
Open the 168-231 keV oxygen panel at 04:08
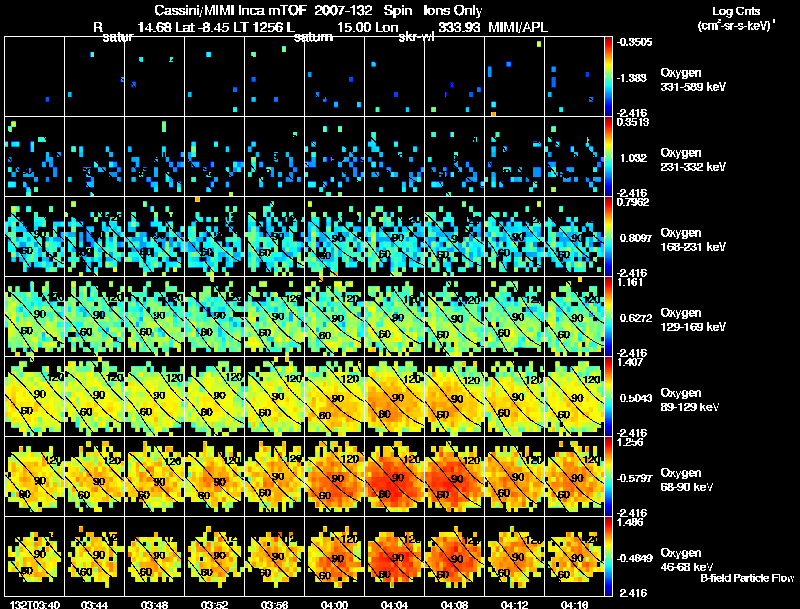point(454,236)
